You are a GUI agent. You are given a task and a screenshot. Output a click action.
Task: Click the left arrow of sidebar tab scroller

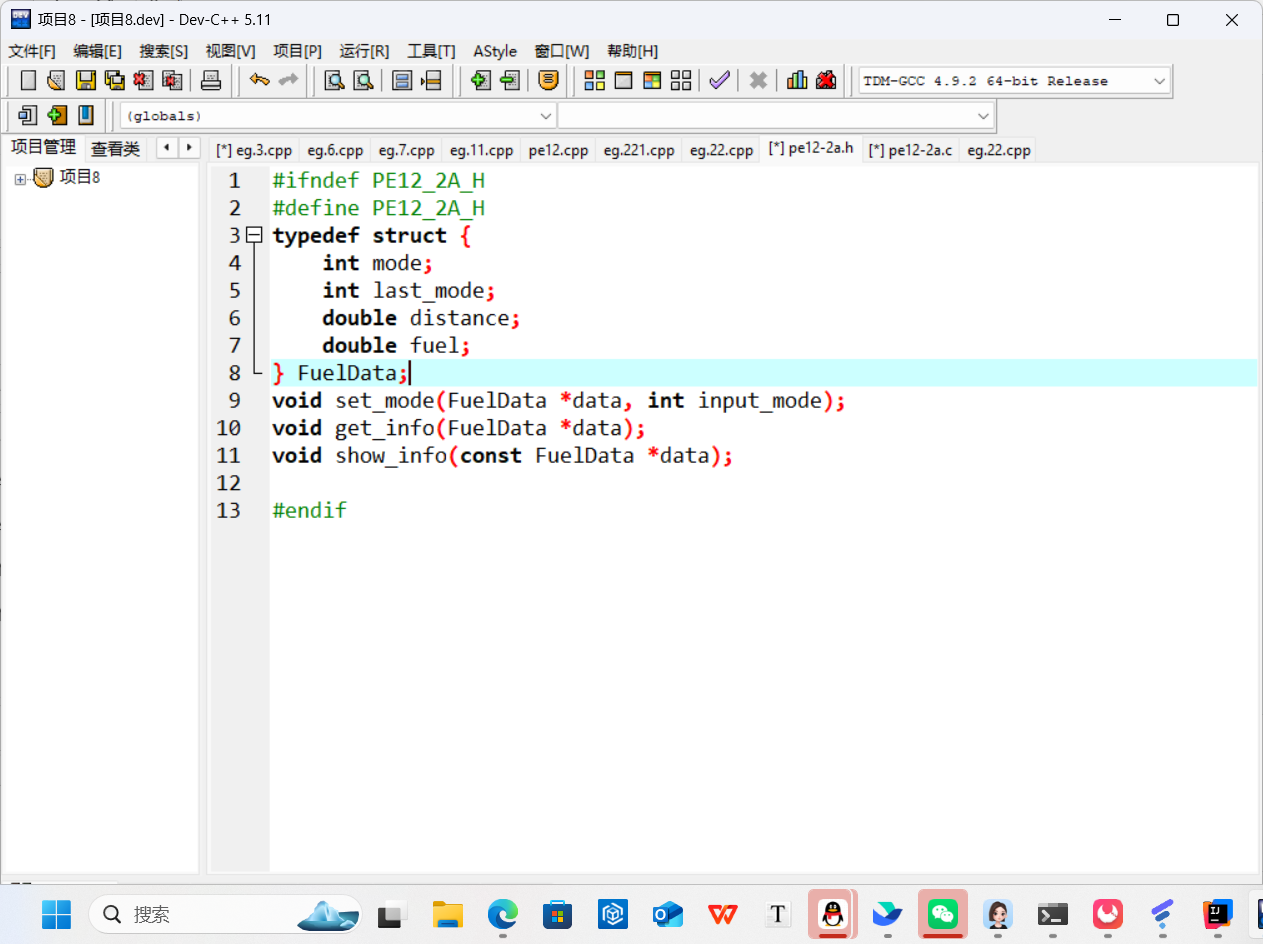point(167,148)
